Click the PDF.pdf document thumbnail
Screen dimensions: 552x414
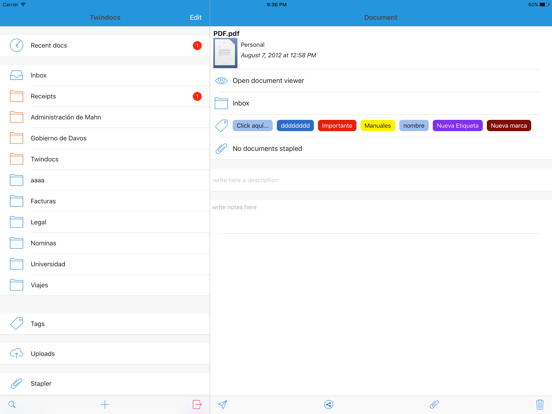225,53
